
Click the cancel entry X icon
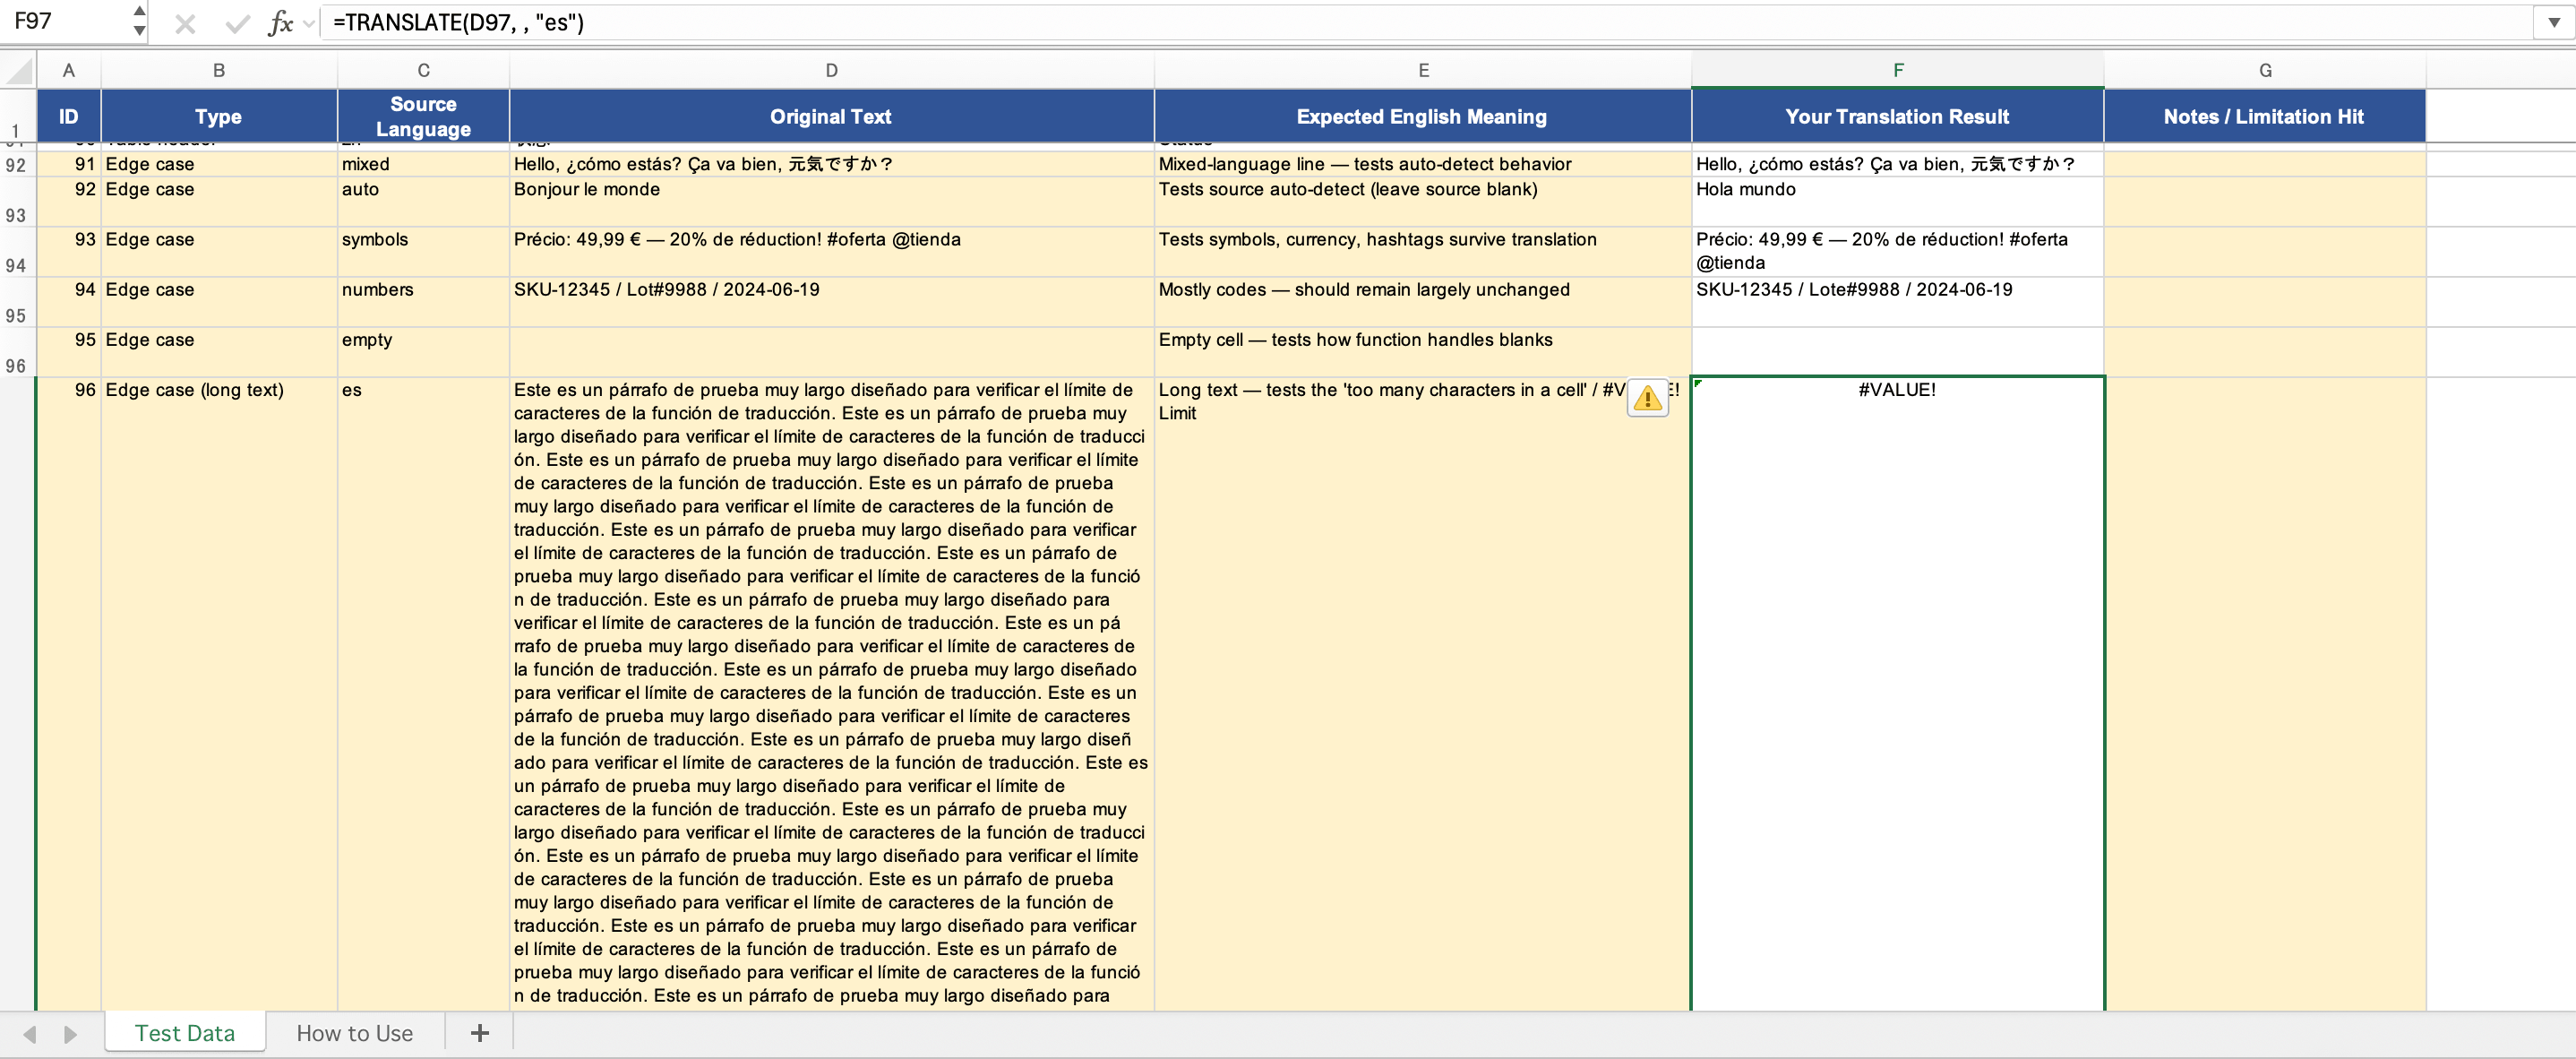click(185, 23)
